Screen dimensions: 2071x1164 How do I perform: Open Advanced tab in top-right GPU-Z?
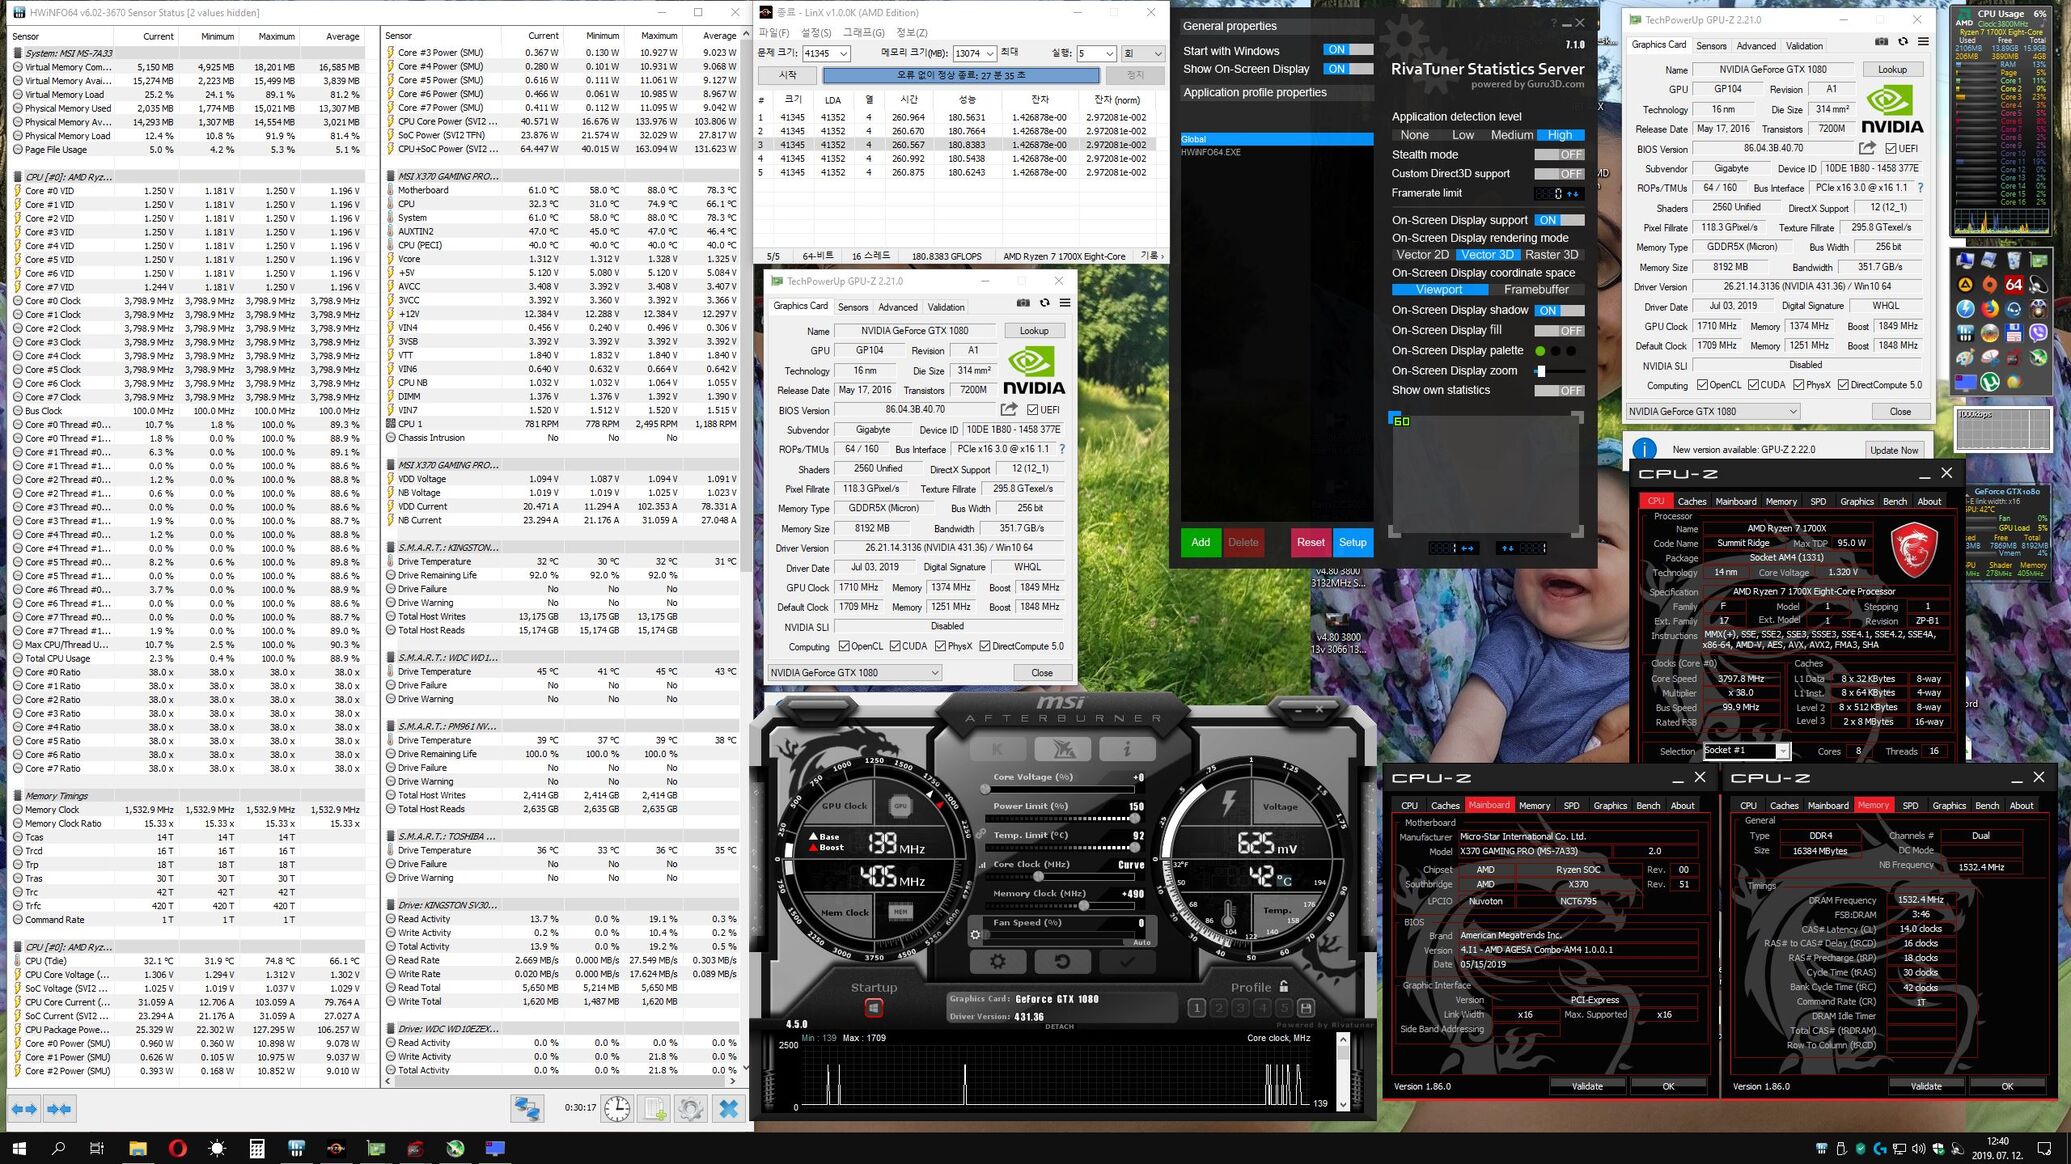click(1756, 46)
